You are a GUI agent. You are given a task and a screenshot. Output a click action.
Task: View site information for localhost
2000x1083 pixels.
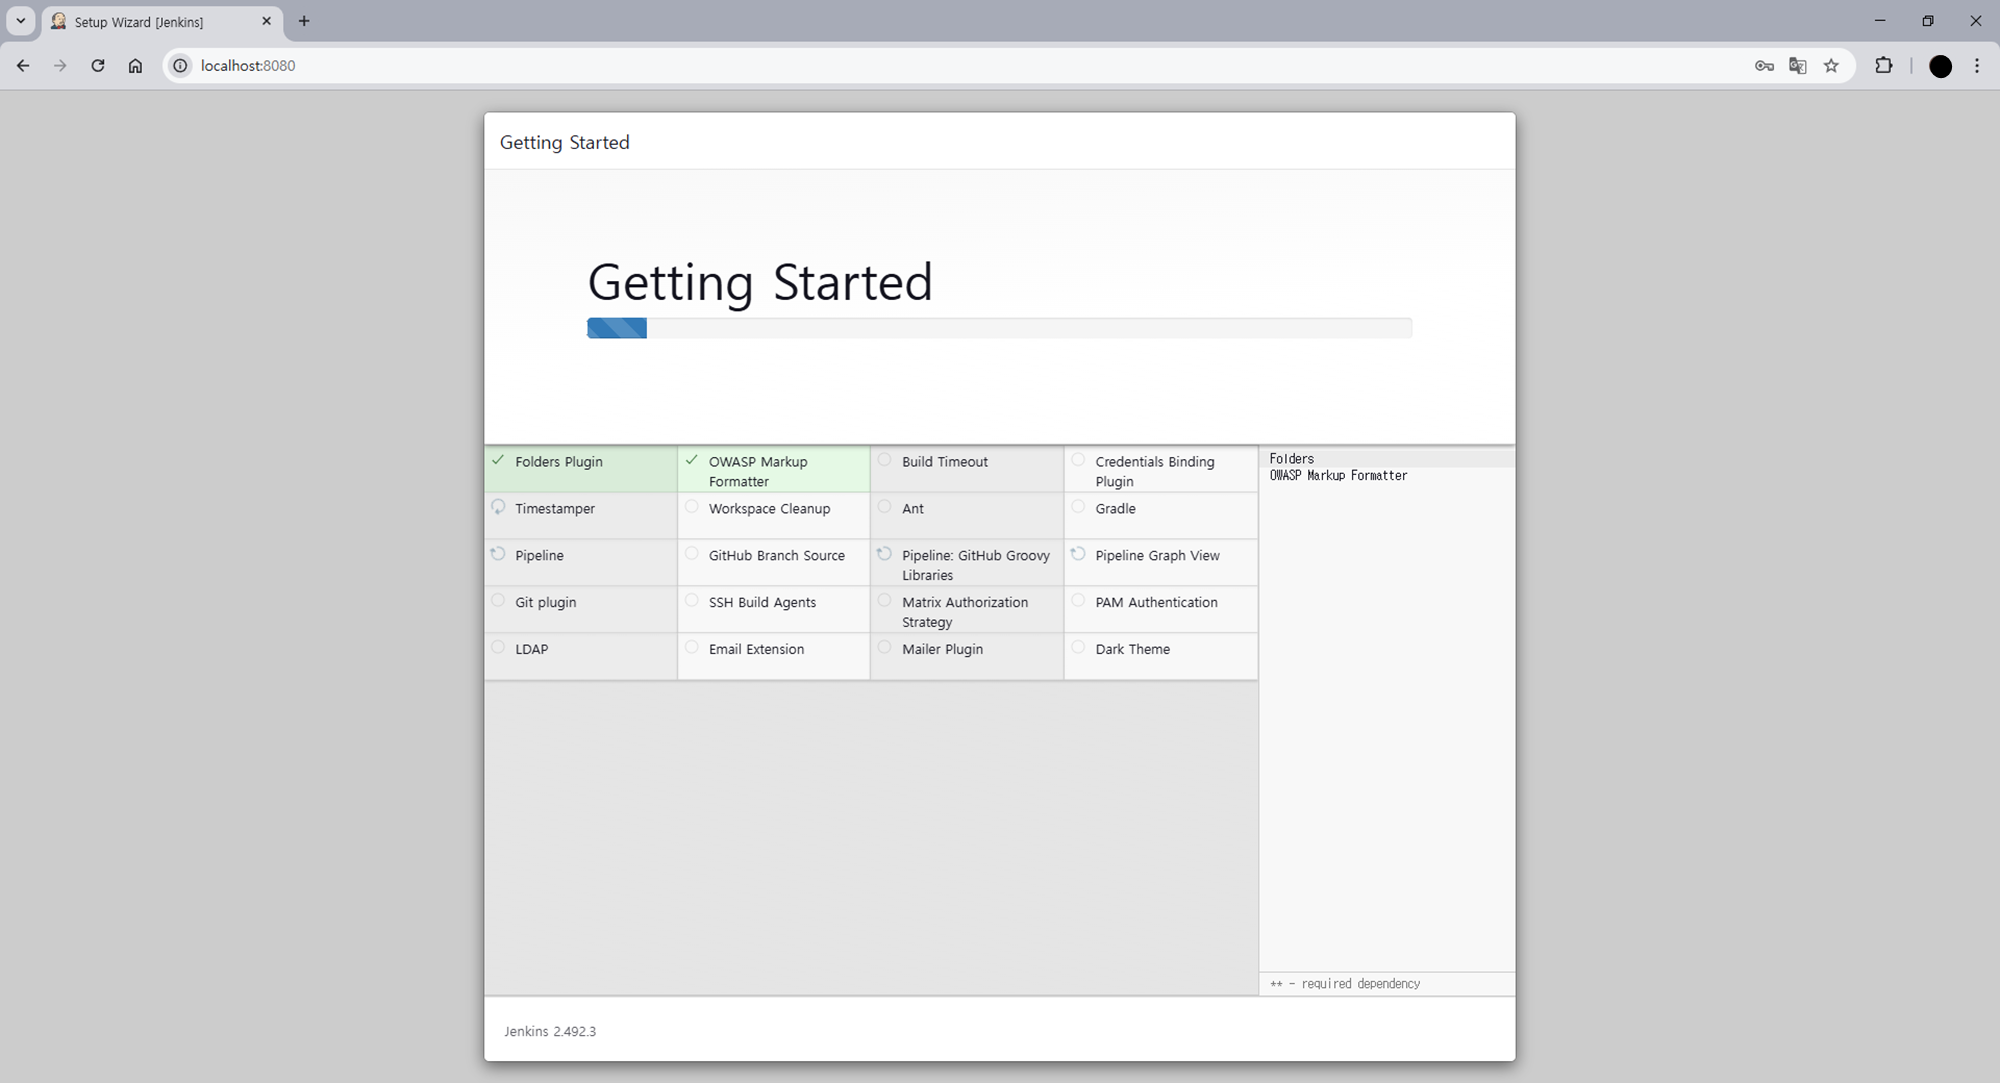(180, 66)
